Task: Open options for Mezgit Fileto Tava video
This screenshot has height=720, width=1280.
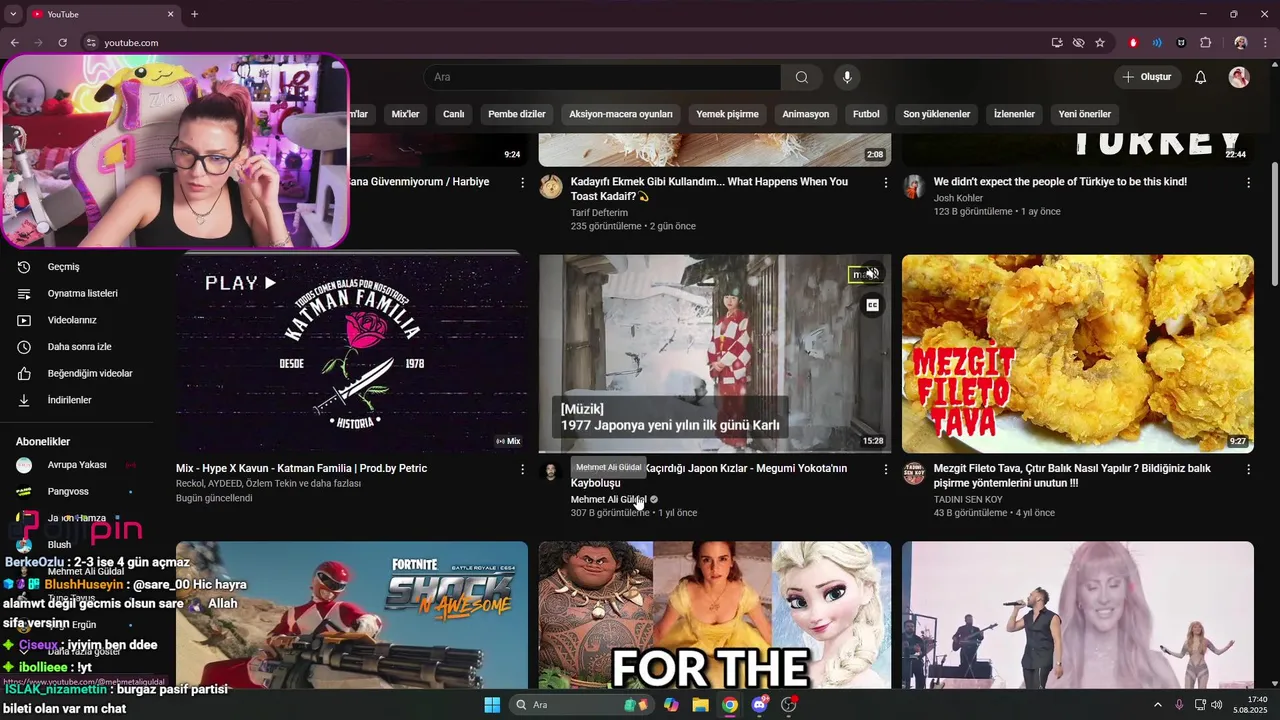Action: coord(1248,469)
